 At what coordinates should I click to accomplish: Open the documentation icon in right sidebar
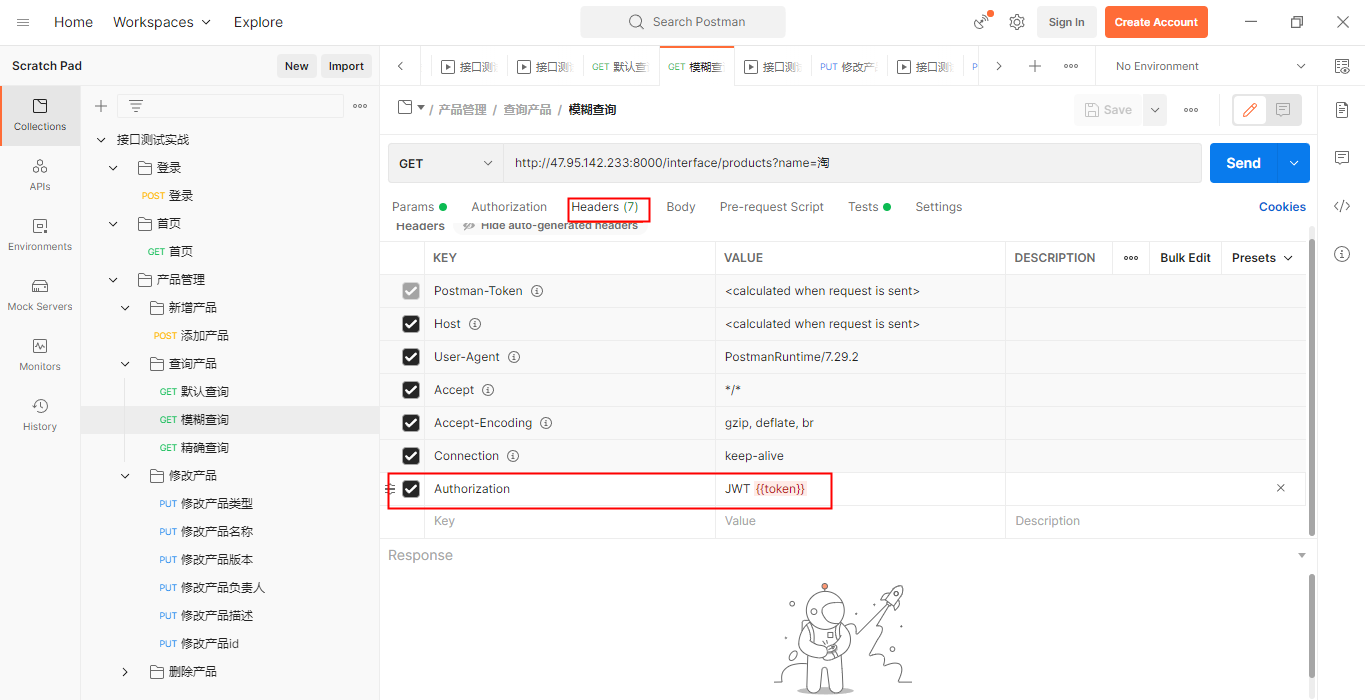tap(1342, 110)
